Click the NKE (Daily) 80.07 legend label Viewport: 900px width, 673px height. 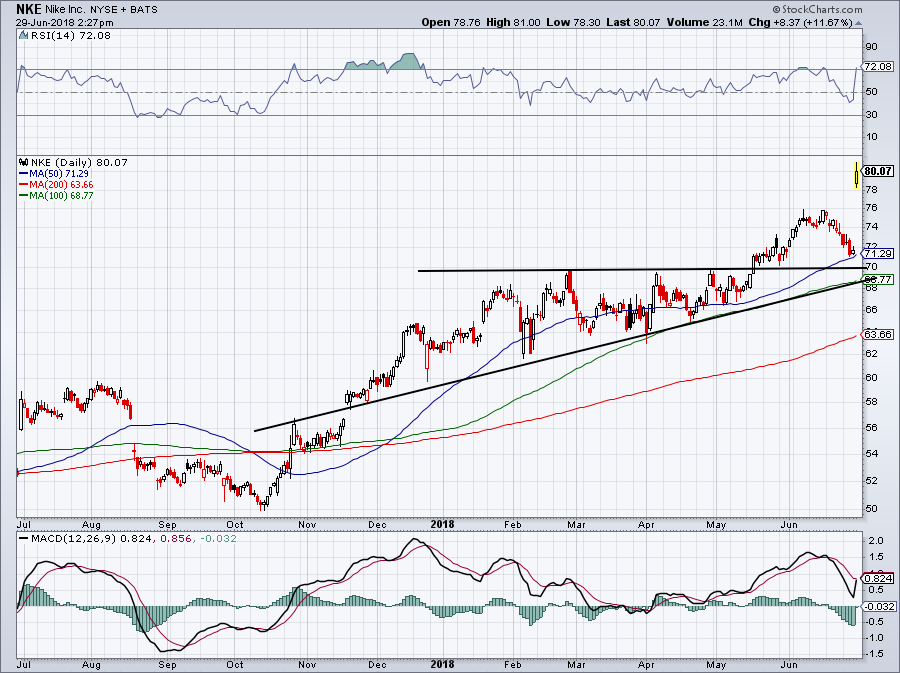pos(79,162)
